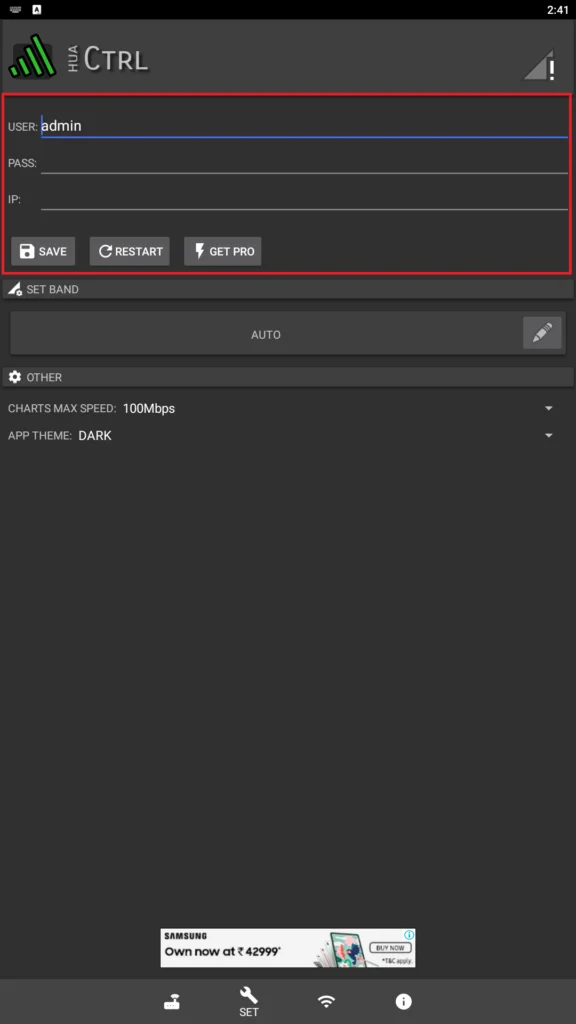Open the router tab in bottom navigation
Screen dimensions: 576x1024
[172, 1001]
